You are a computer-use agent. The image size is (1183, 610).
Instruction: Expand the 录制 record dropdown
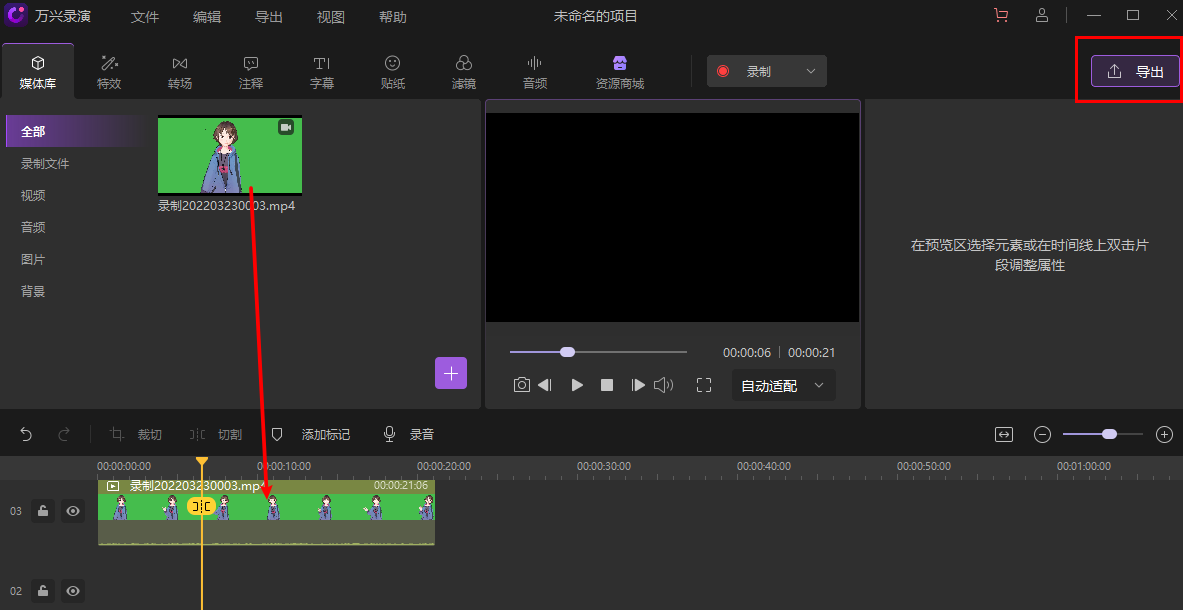(x=811, y=71)
